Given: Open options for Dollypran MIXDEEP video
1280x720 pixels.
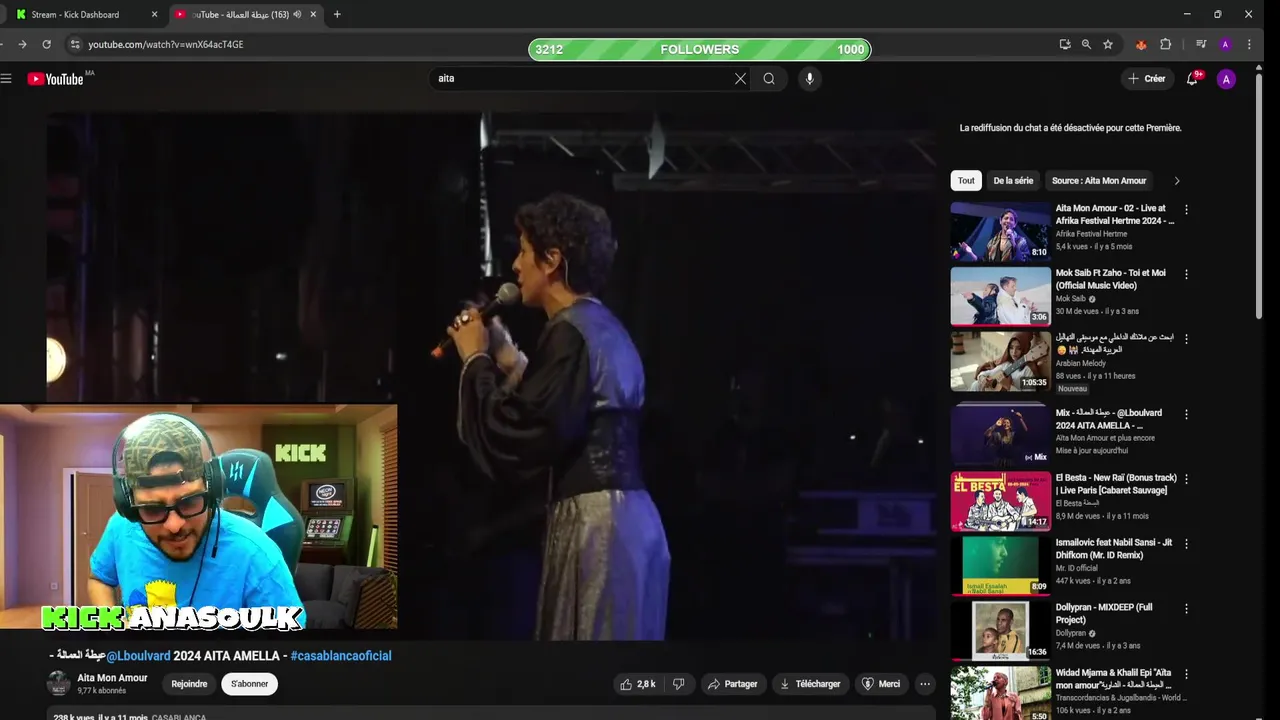Looking at the screenshot, I should (x=1186, y=609).
